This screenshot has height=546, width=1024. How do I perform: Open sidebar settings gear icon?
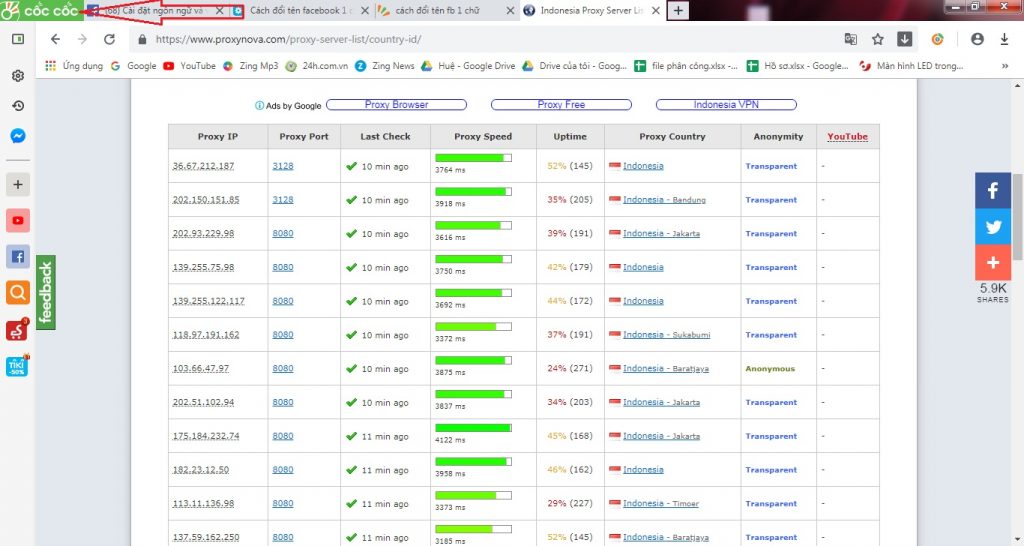point(18,76)
